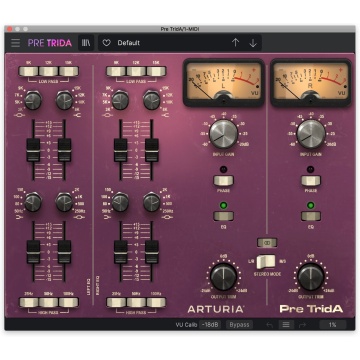Click the right channel EQ green LED
360x360 pixels.
[311, 205]
